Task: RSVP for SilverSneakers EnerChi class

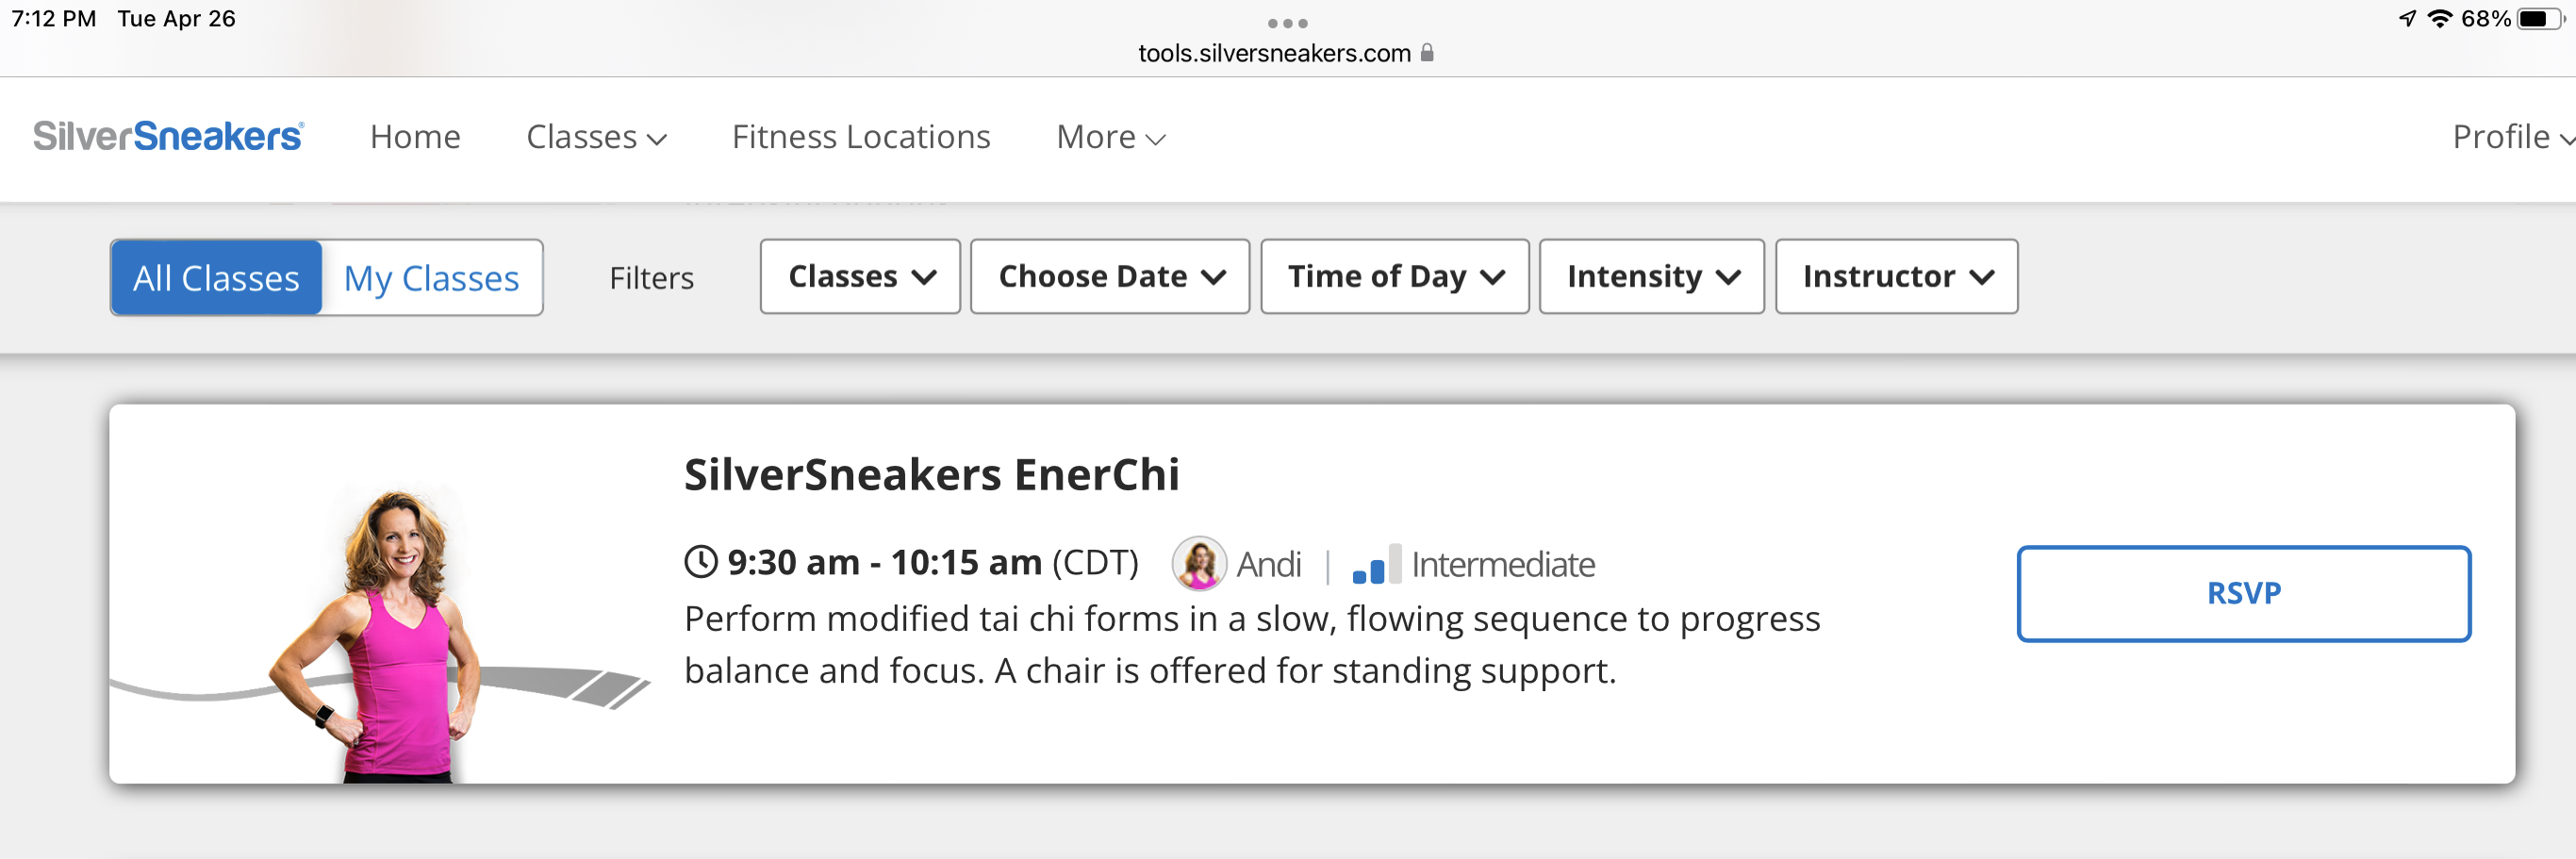Action: tap(2243, 593)
